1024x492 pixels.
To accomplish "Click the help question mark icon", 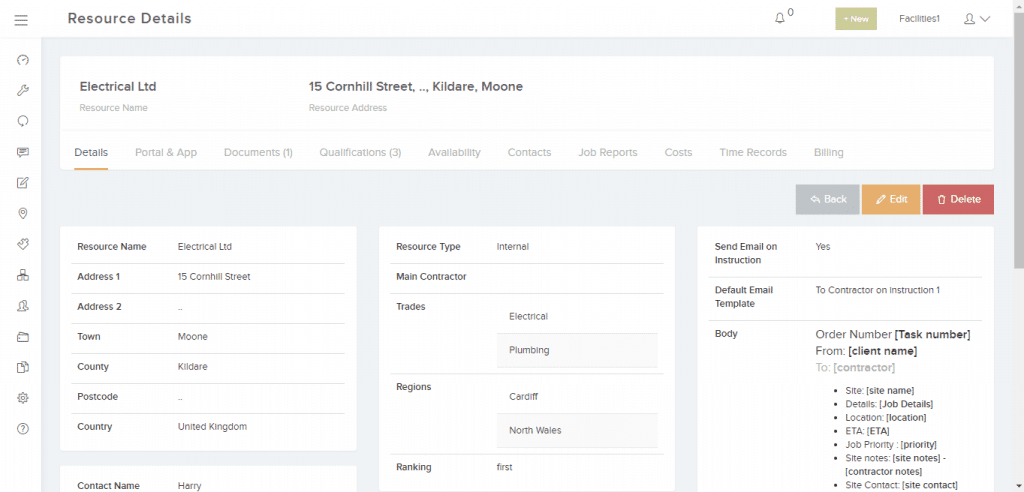I will [x=22, y=428].
